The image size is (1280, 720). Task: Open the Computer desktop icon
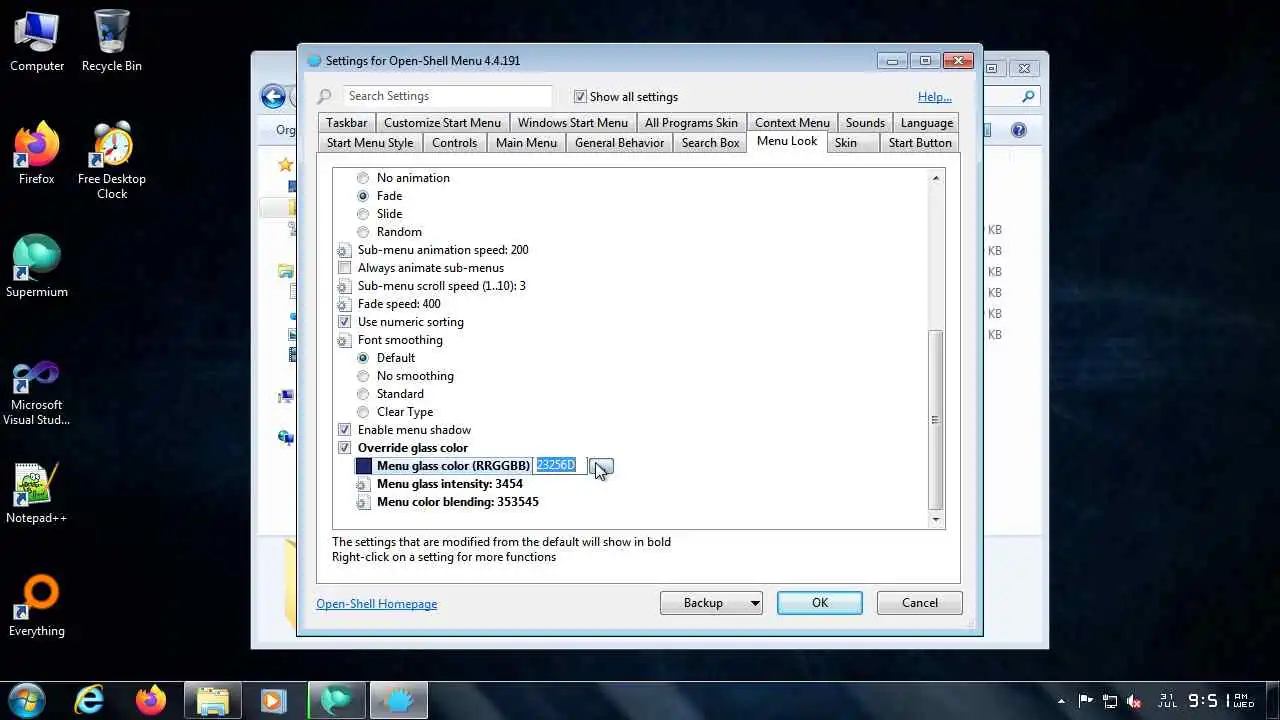coord(37,41)
